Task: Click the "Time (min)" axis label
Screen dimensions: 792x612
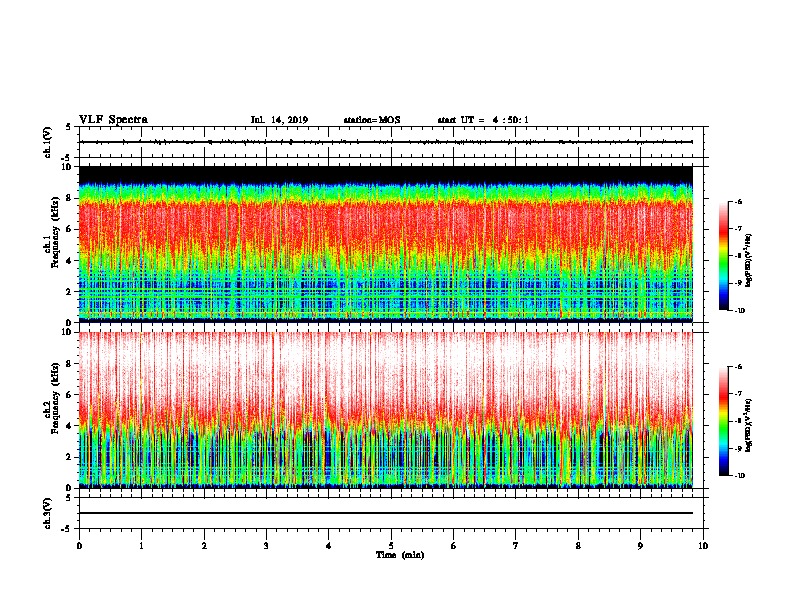Action: pos(400,555)
